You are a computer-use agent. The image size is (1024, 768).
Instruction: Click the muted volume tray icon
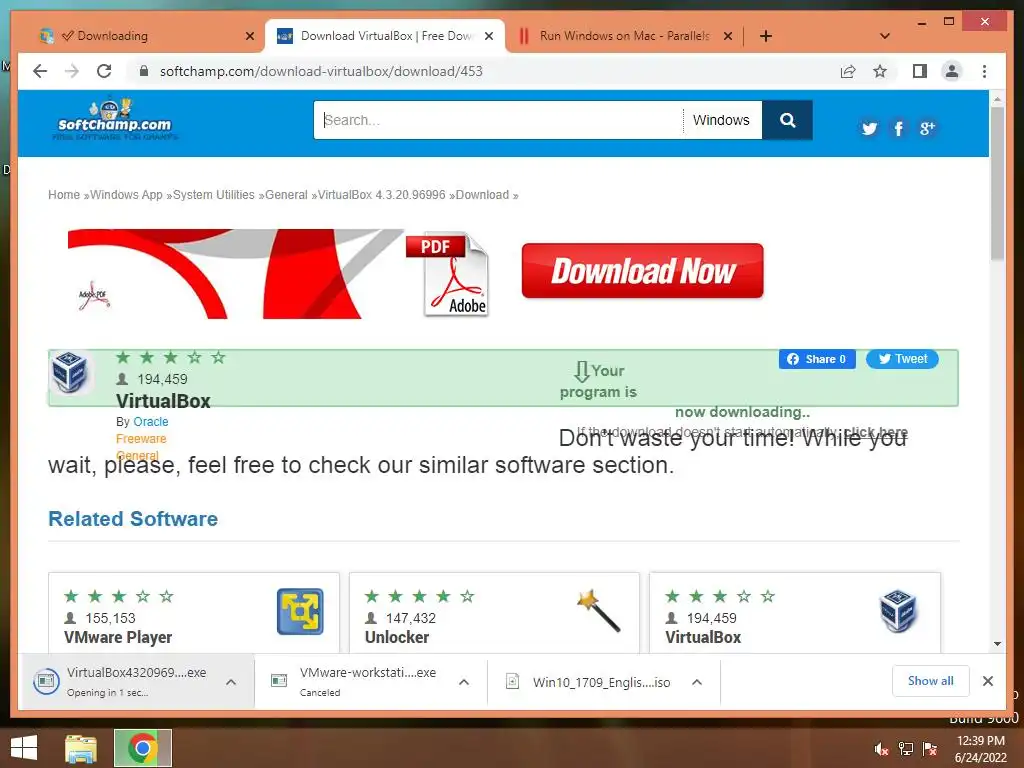[882, 749]
